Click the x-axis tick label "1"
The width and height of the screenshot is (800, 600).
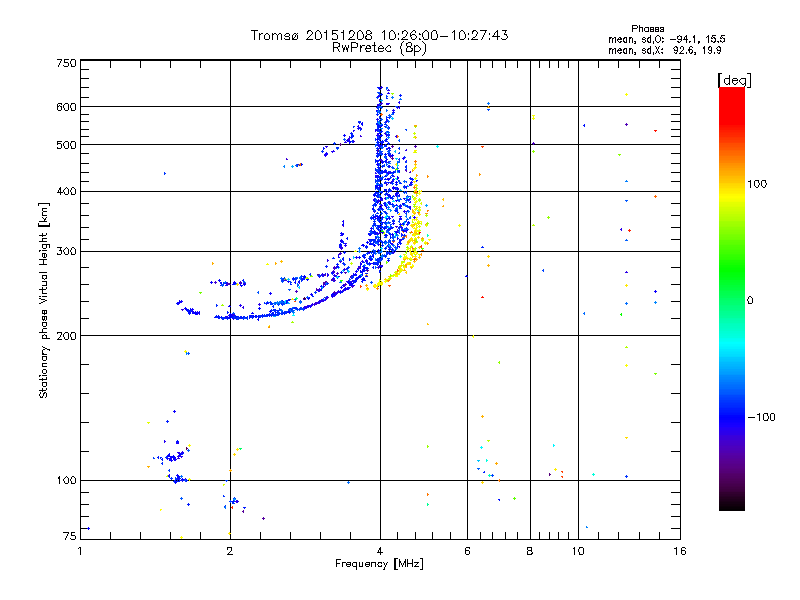pos(80,551)
